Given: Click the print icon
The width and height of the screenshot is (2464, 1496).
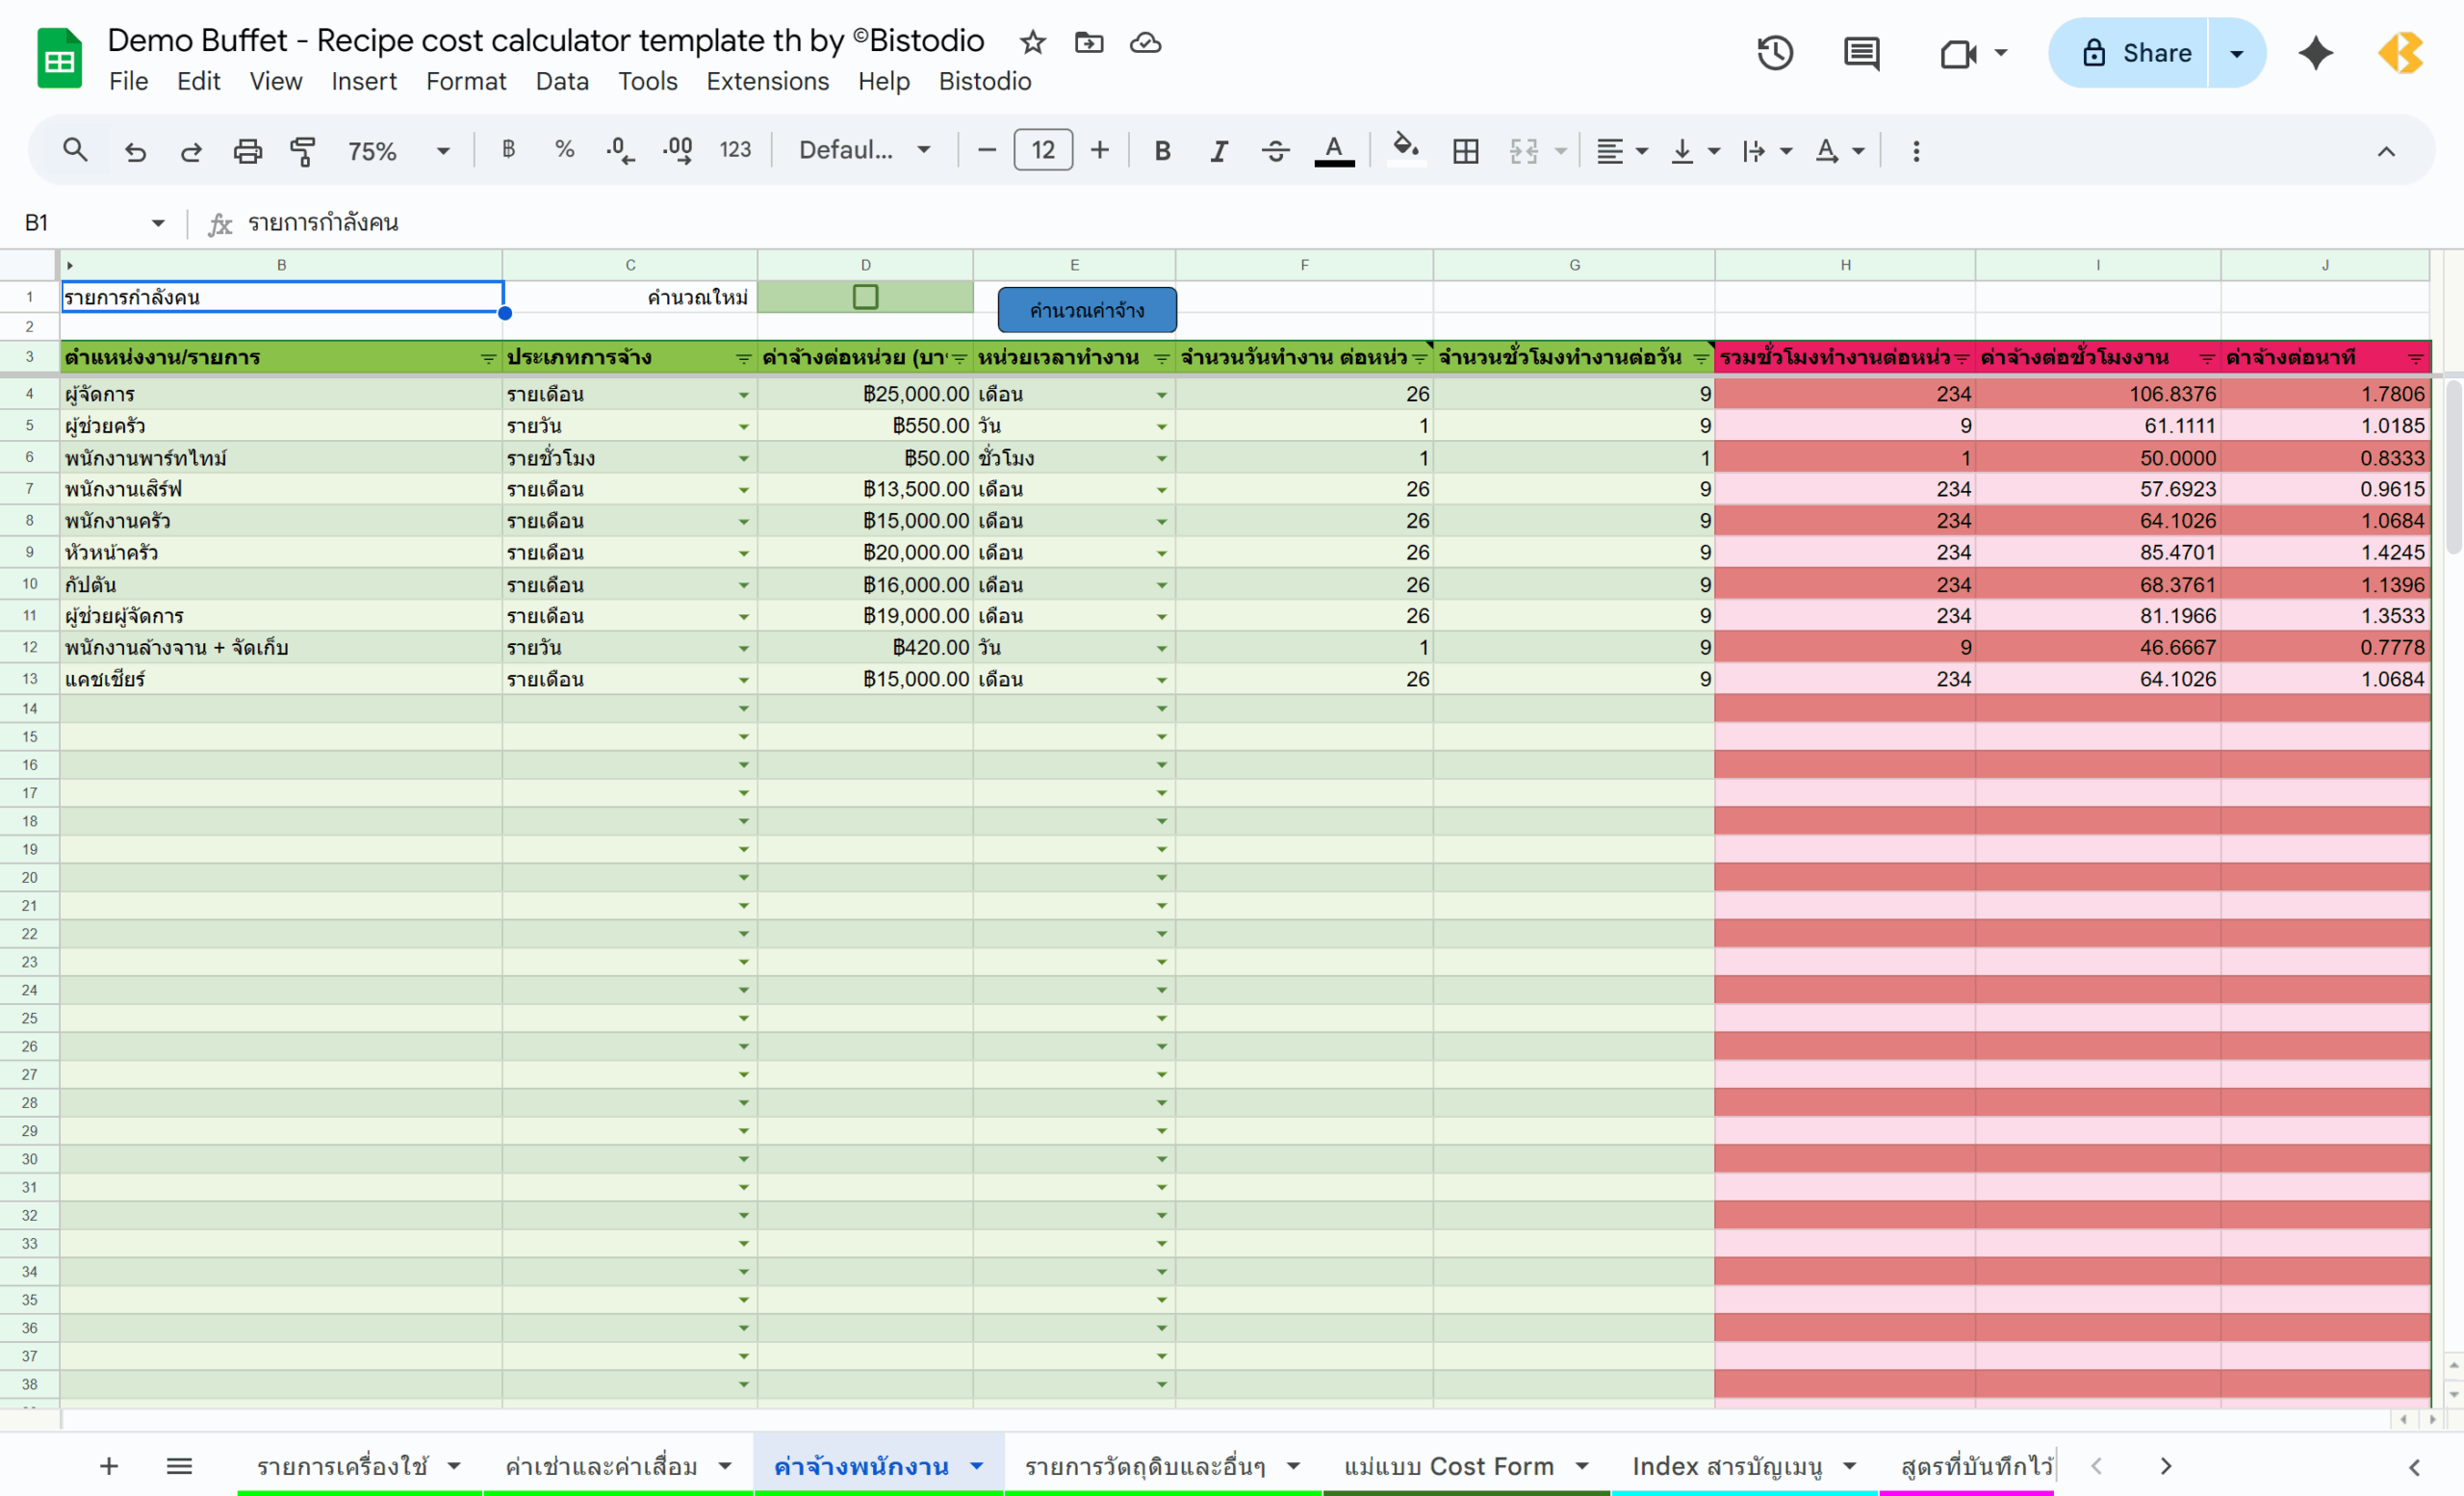Looking at the screenshot, I should (247, 151).
